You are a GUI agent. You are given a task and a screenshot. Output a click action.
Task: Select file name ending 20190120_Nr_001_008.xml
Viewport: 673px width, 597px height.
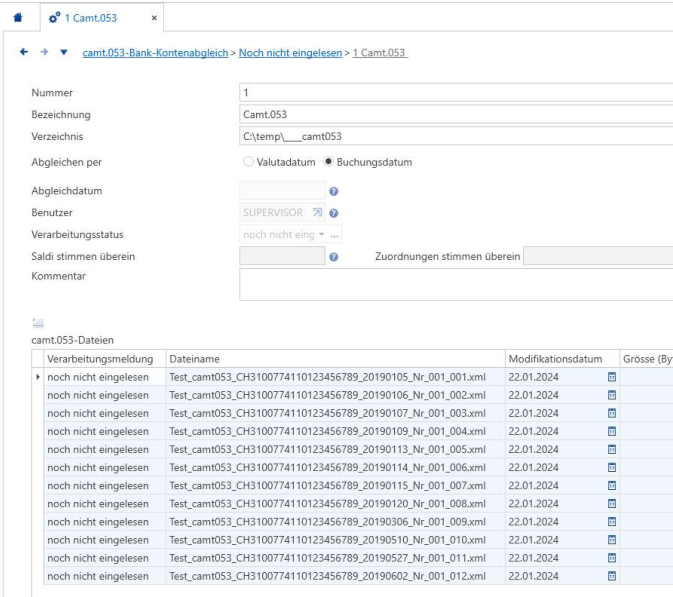point(327,503)
